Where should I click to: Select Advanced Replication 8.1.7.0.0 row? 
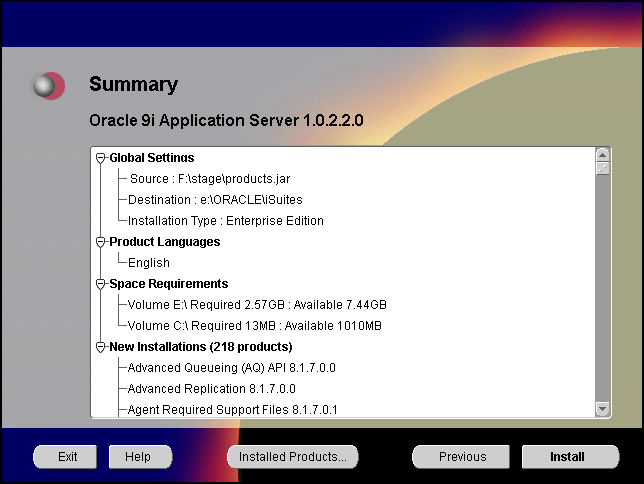tap(212, 389)
